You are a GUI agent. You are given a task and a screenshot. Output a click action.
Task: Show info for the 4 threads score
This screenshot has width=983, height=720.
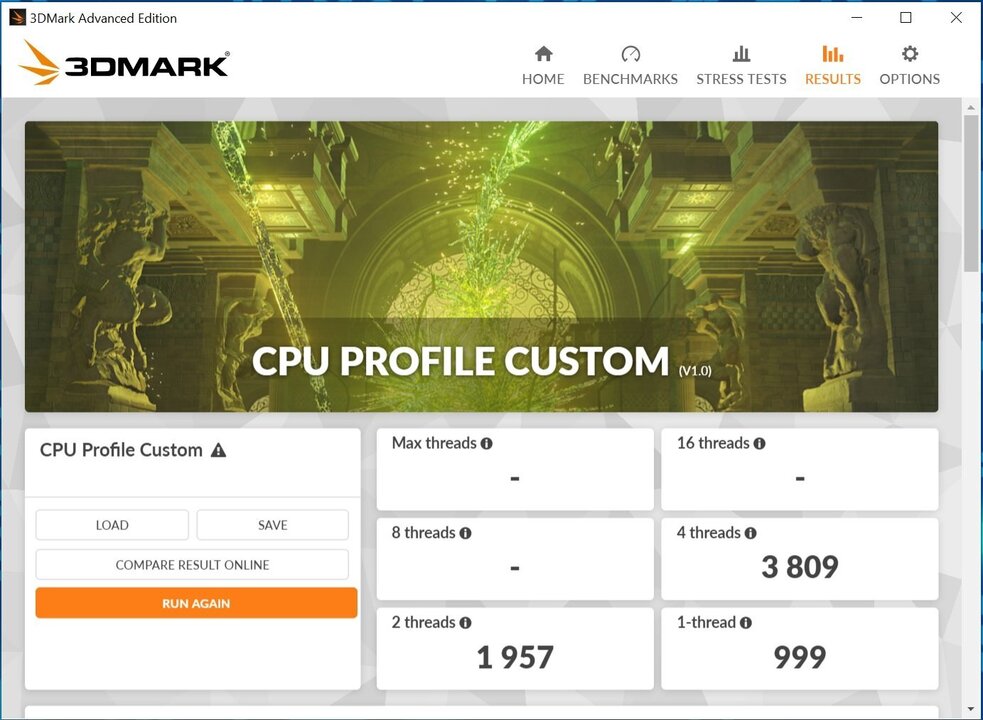tap(751, 534)
